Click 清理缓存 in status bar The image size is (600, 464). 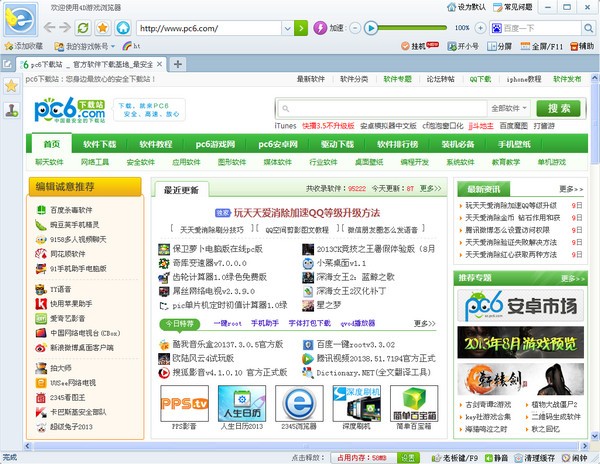(534, 458)
